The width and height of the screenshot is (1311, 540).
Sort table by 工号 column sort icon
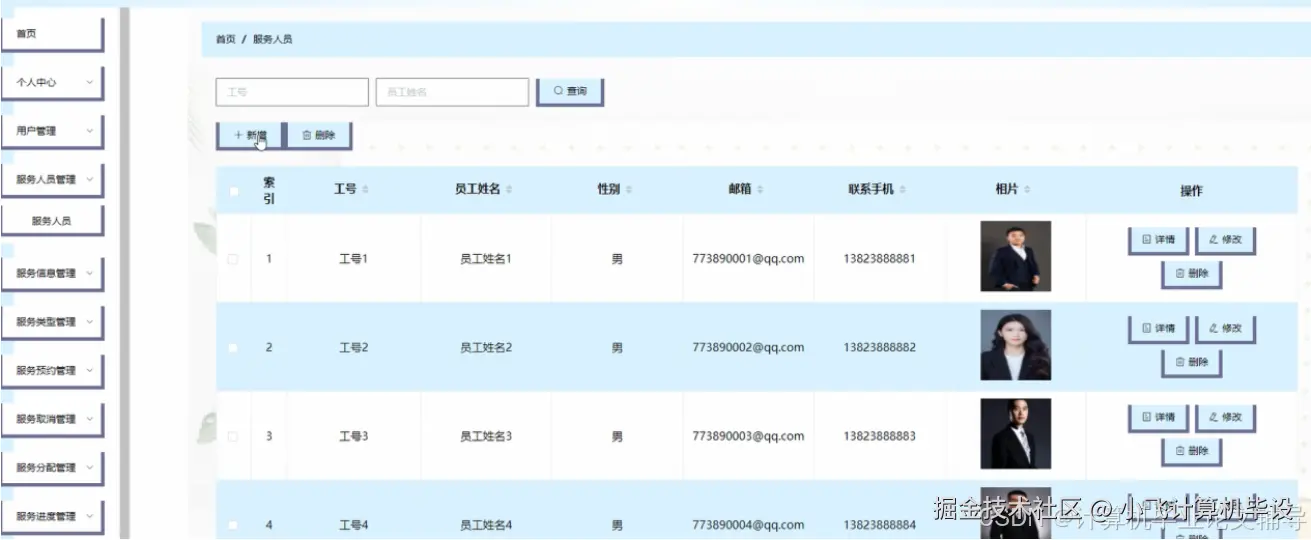click(x=365, y=190)
